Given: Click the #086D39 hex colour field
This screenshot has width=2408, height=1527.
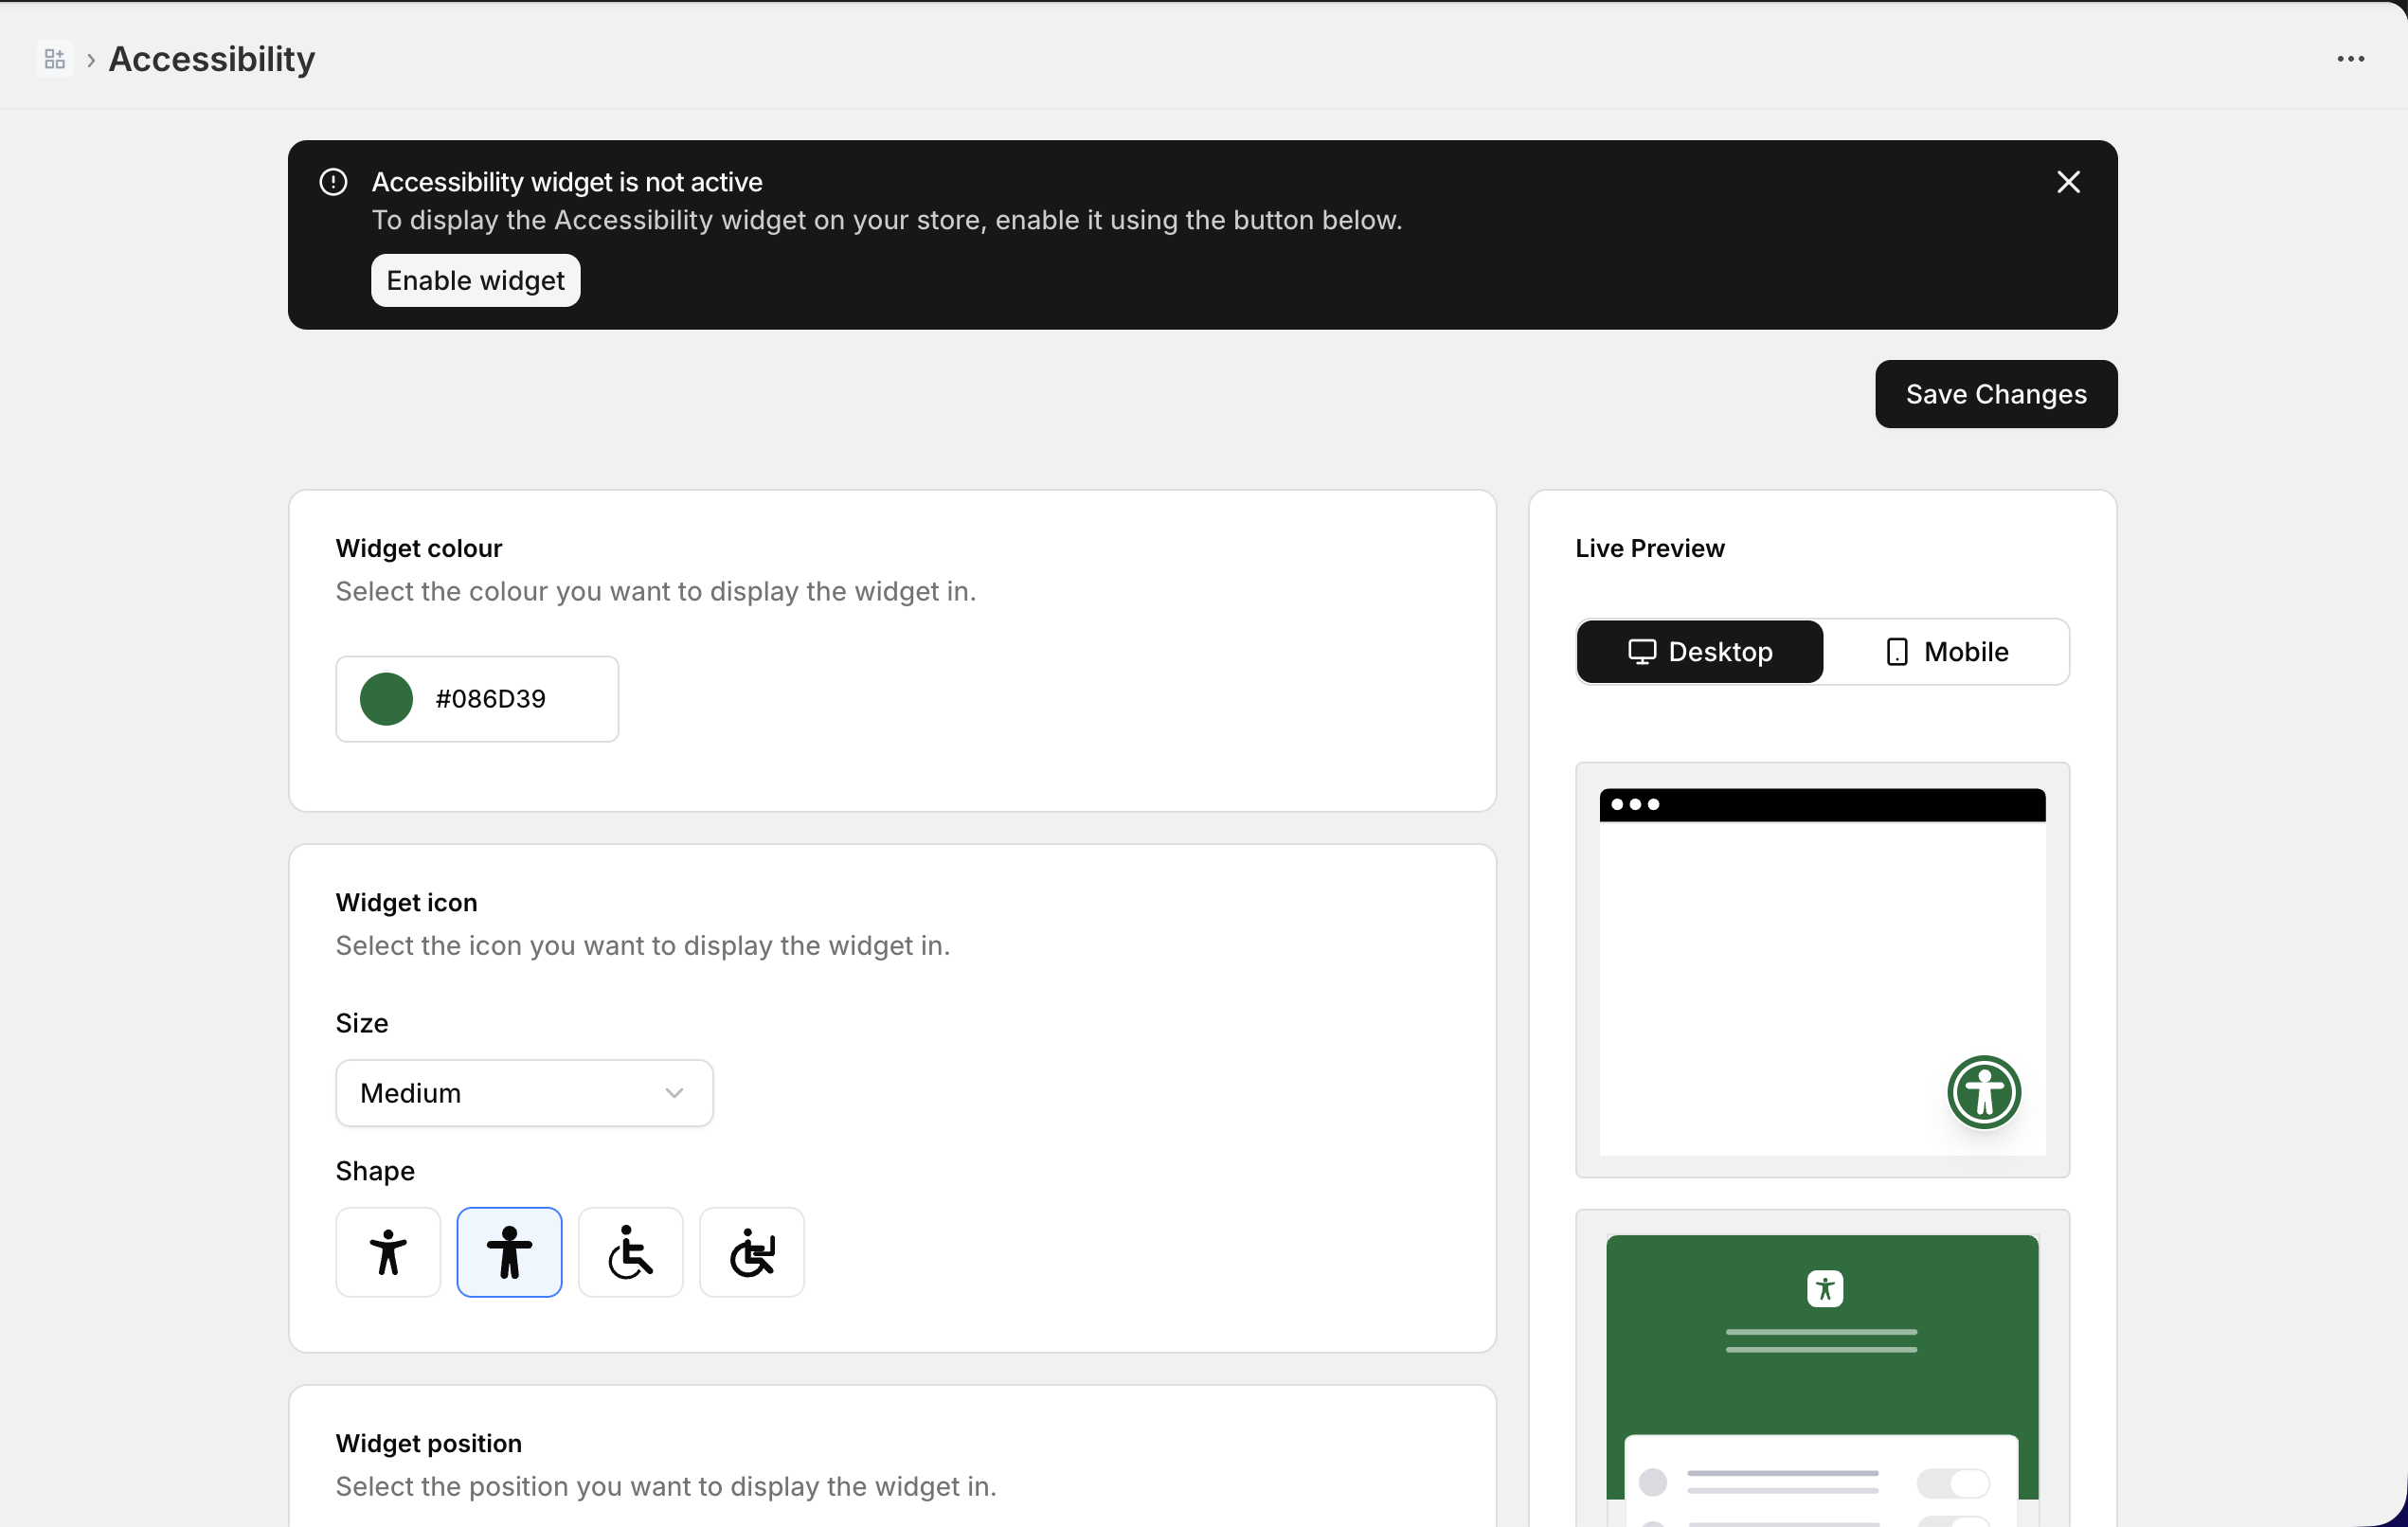Looking at the screenshot, I should pos(477,698).
